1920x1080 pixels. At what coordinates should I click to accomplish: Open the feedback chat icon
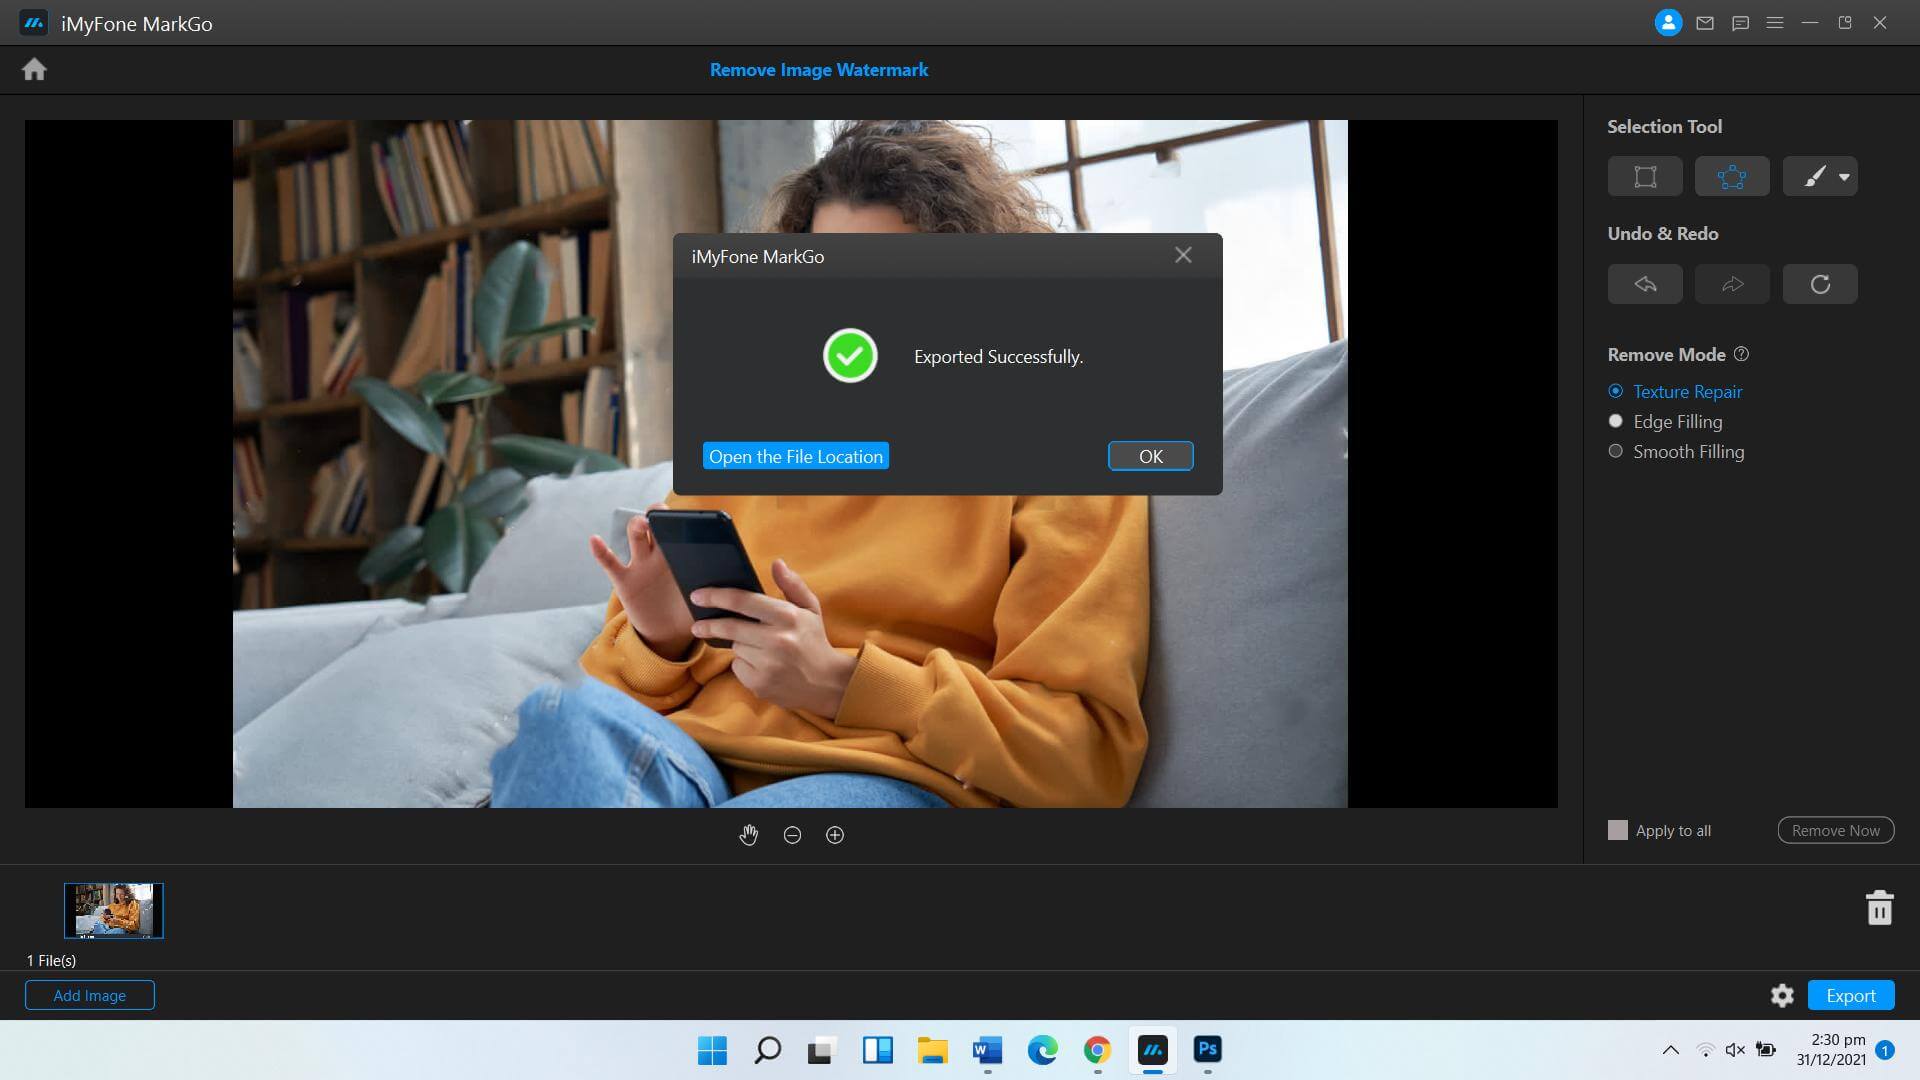(x=1740, y=23)
